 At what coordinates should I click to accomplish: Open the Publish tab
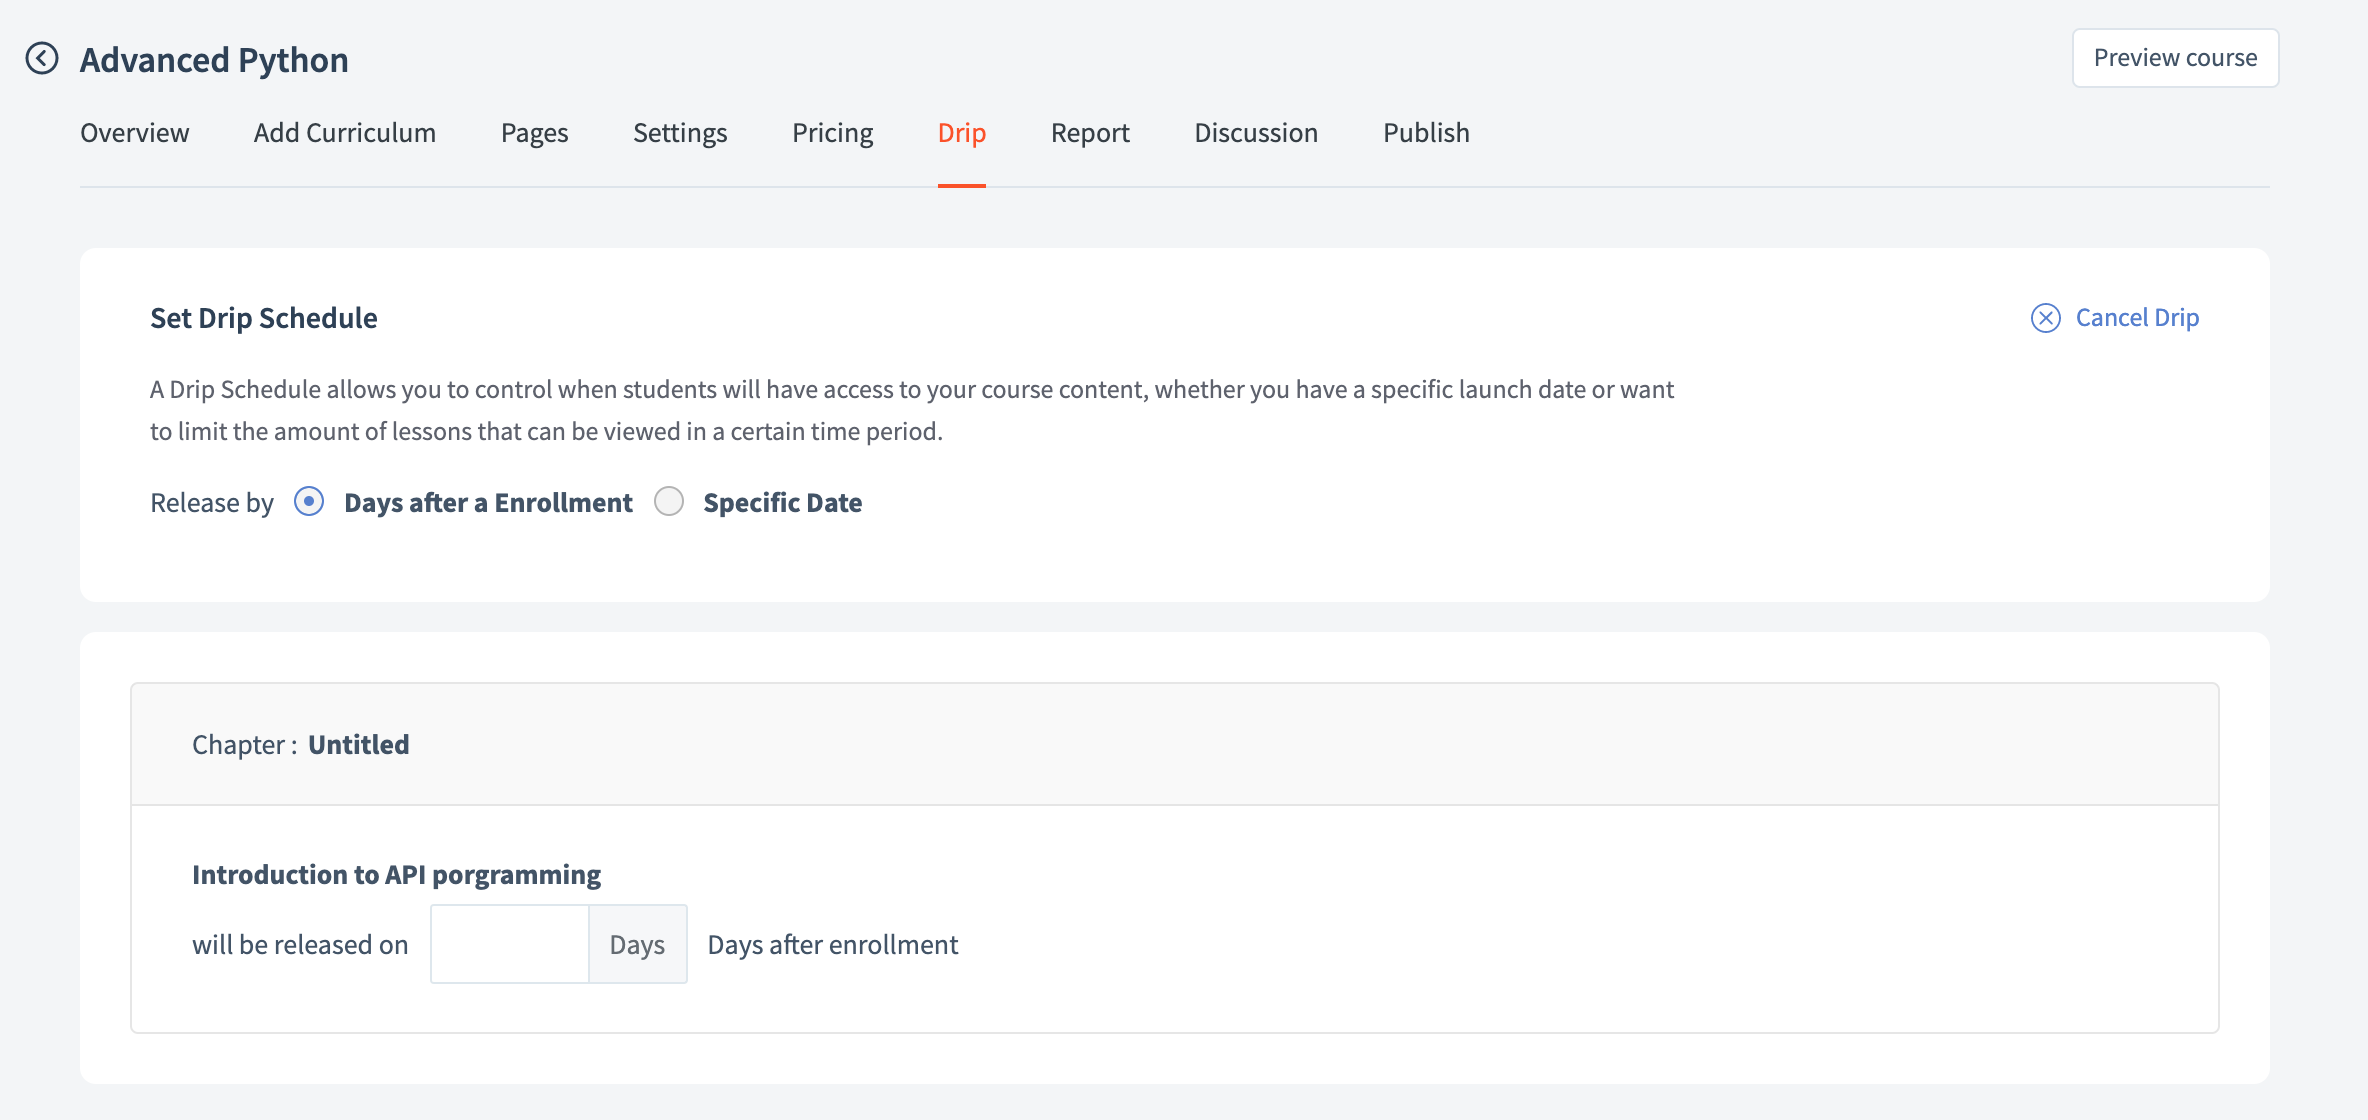(1426, 133)
